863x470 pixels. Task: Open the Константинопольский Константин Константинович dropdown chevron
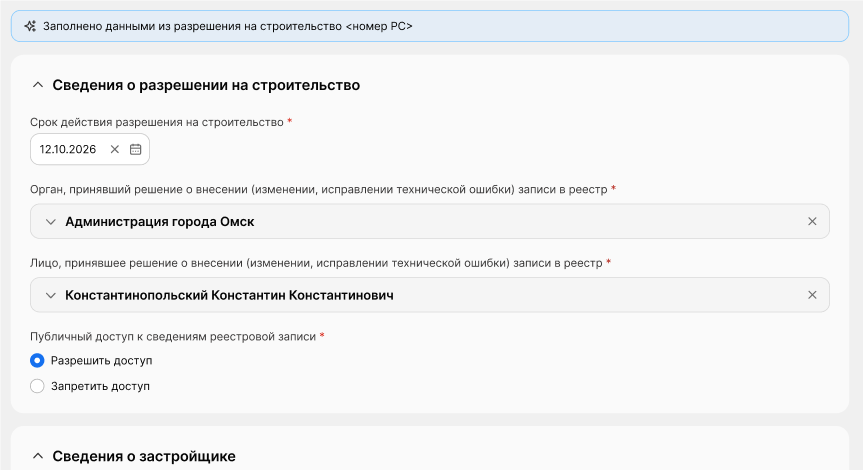coord(51,296)
